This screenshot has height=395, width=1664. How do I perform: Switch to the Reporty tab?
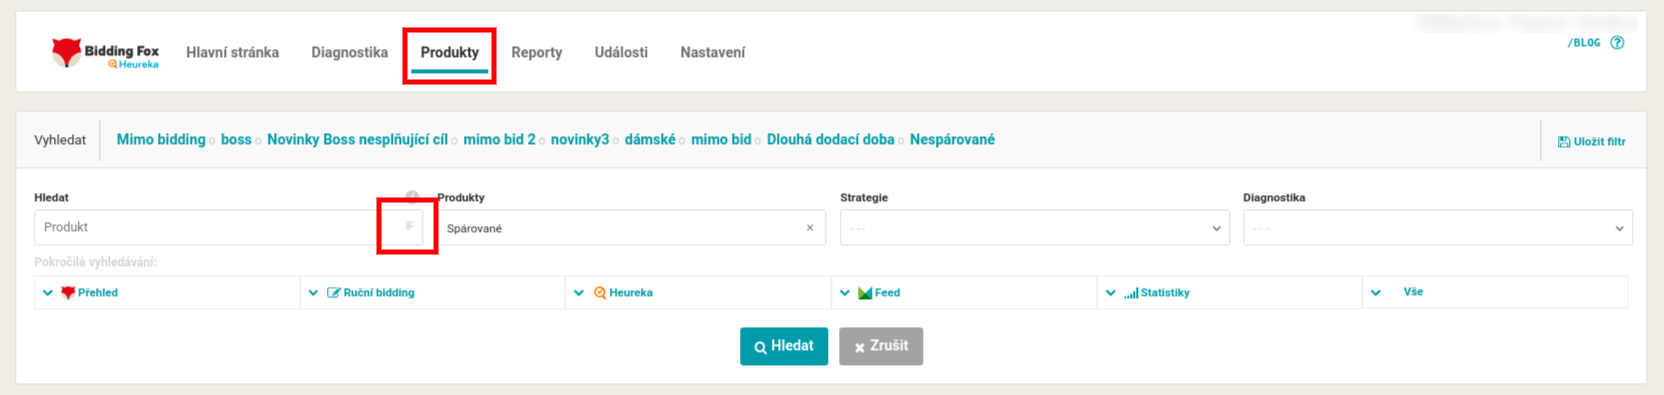tap(537, 52)
